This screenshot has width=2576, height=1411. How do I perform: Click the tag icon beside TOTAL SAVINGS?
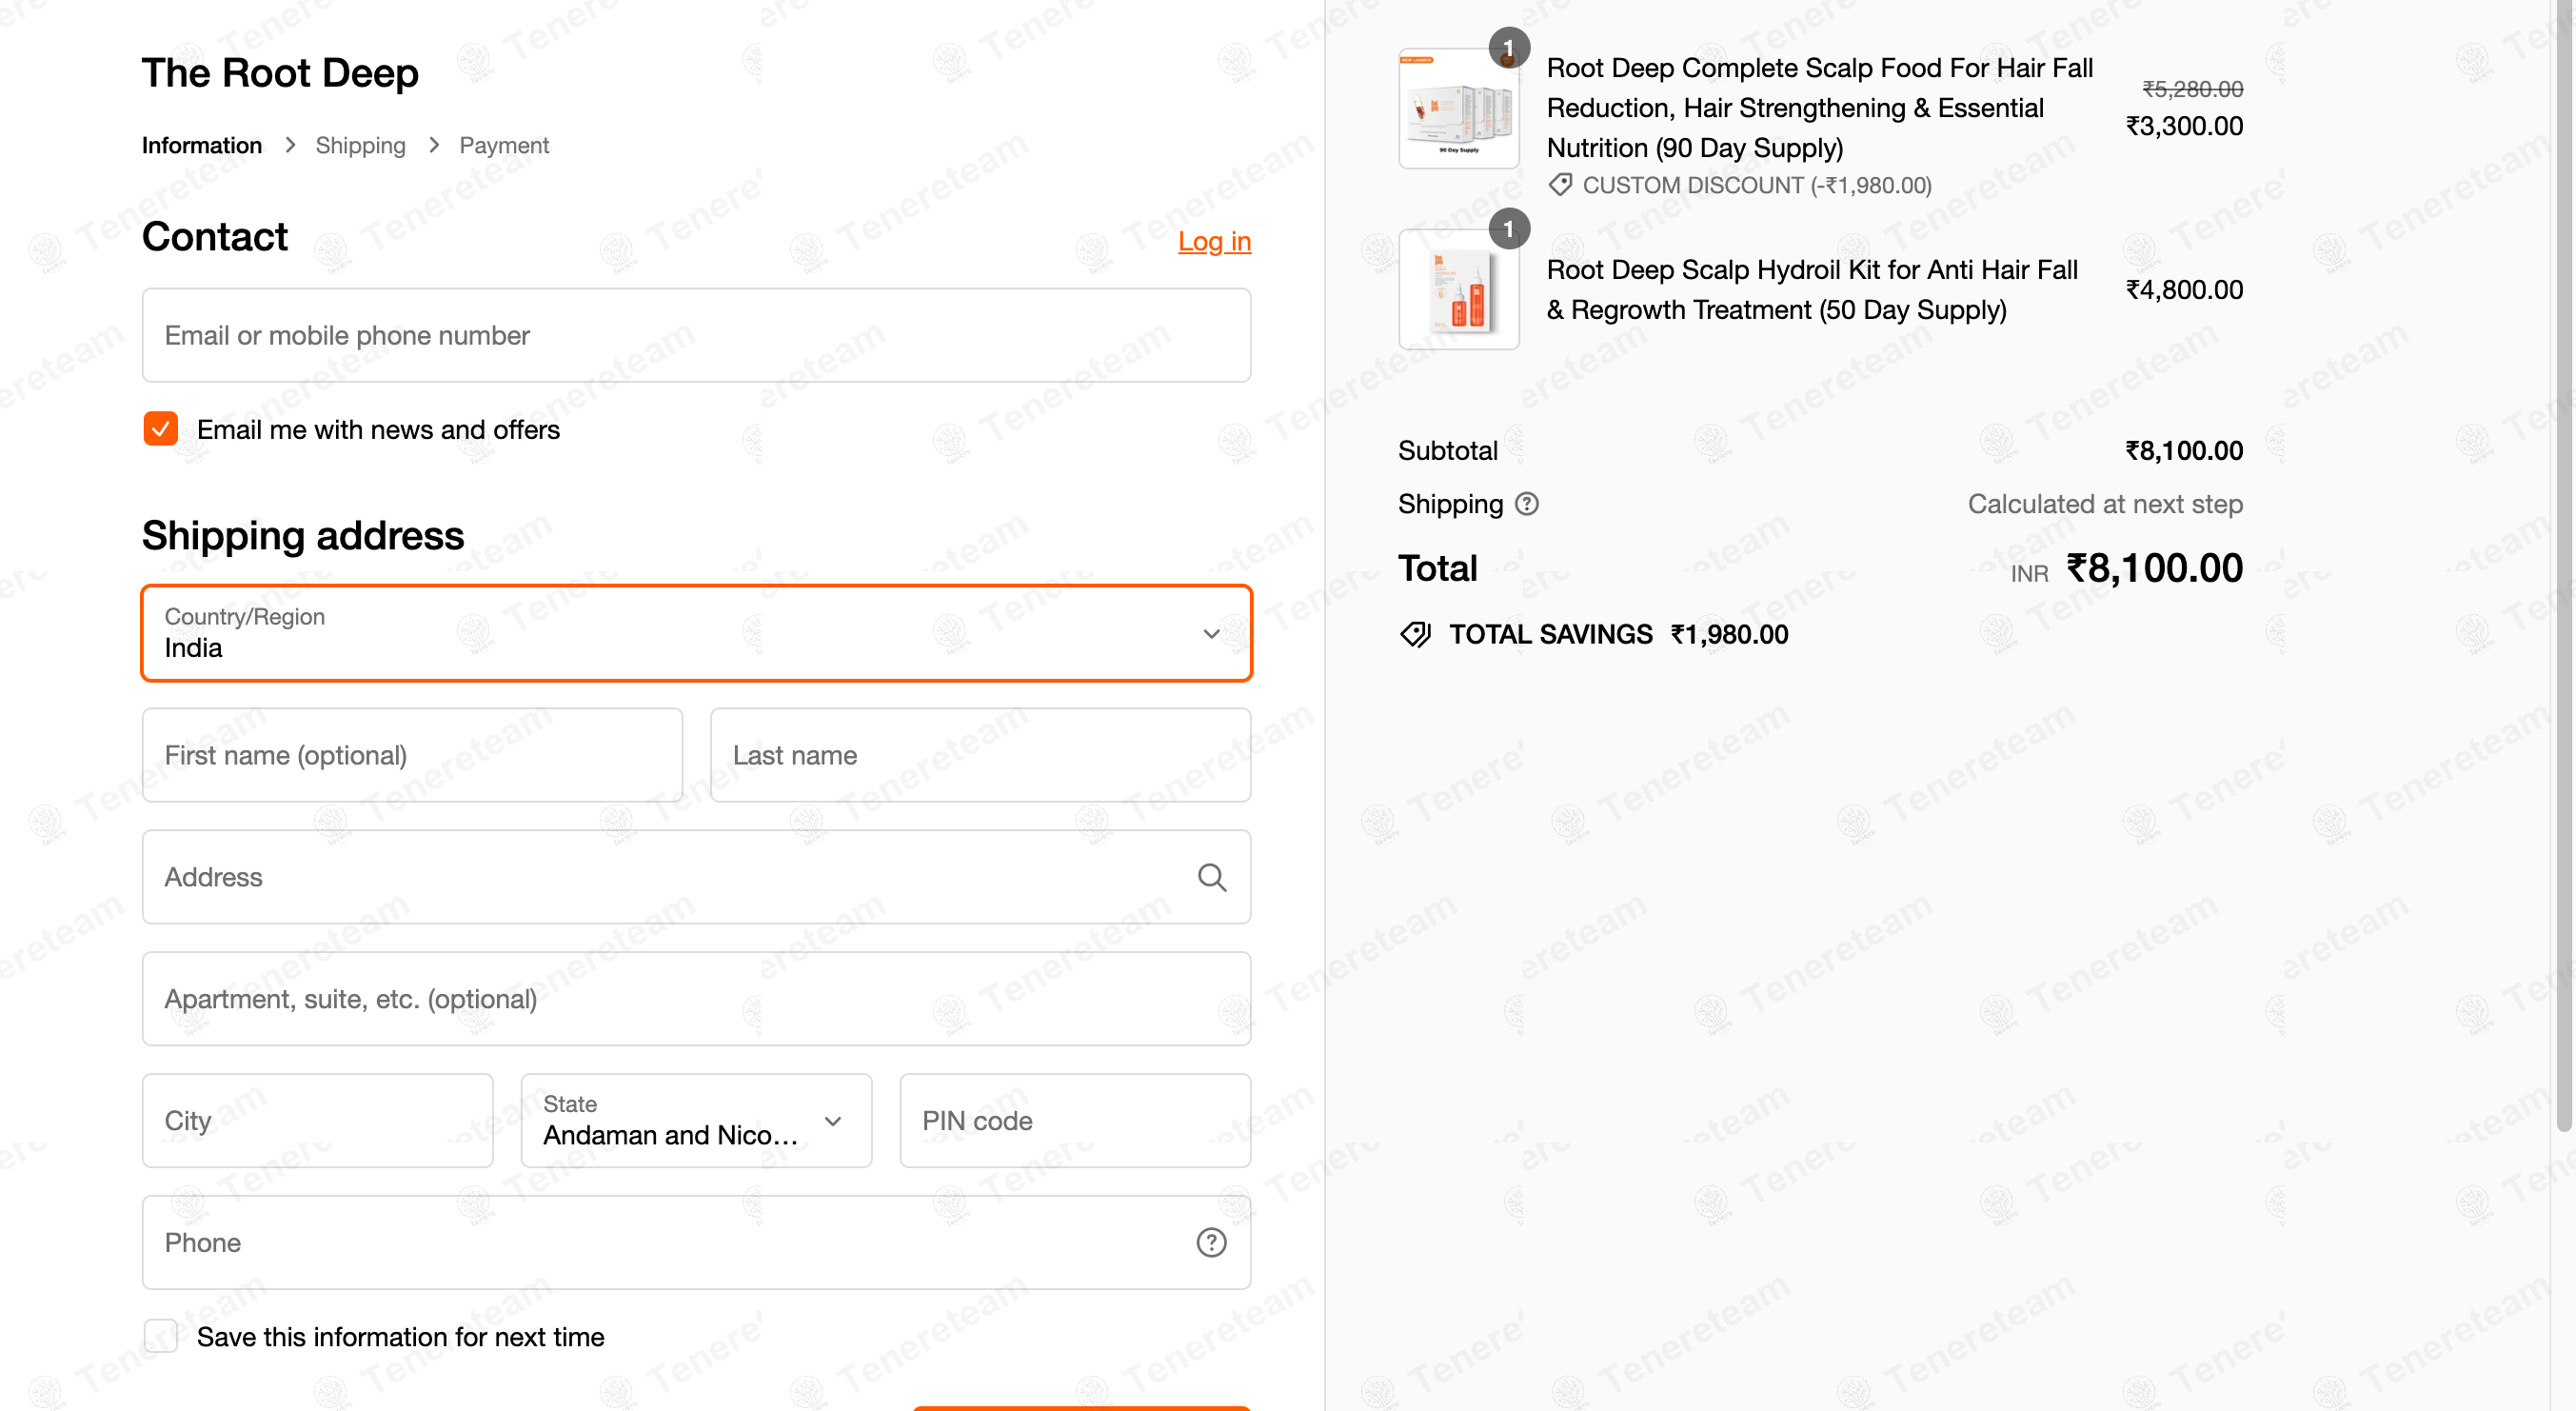1415,633
